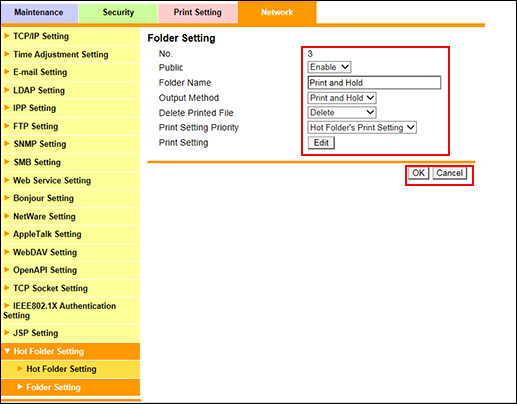This screenshot has width=517, height=404.
Task: Open AppleTalk Setting
Action: [x=70, y=234]
